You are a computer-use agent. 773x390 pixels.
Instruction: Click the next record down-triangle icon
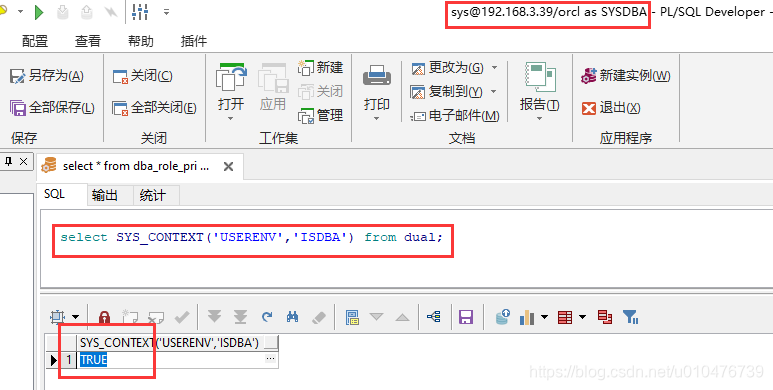tap(377, 317)
